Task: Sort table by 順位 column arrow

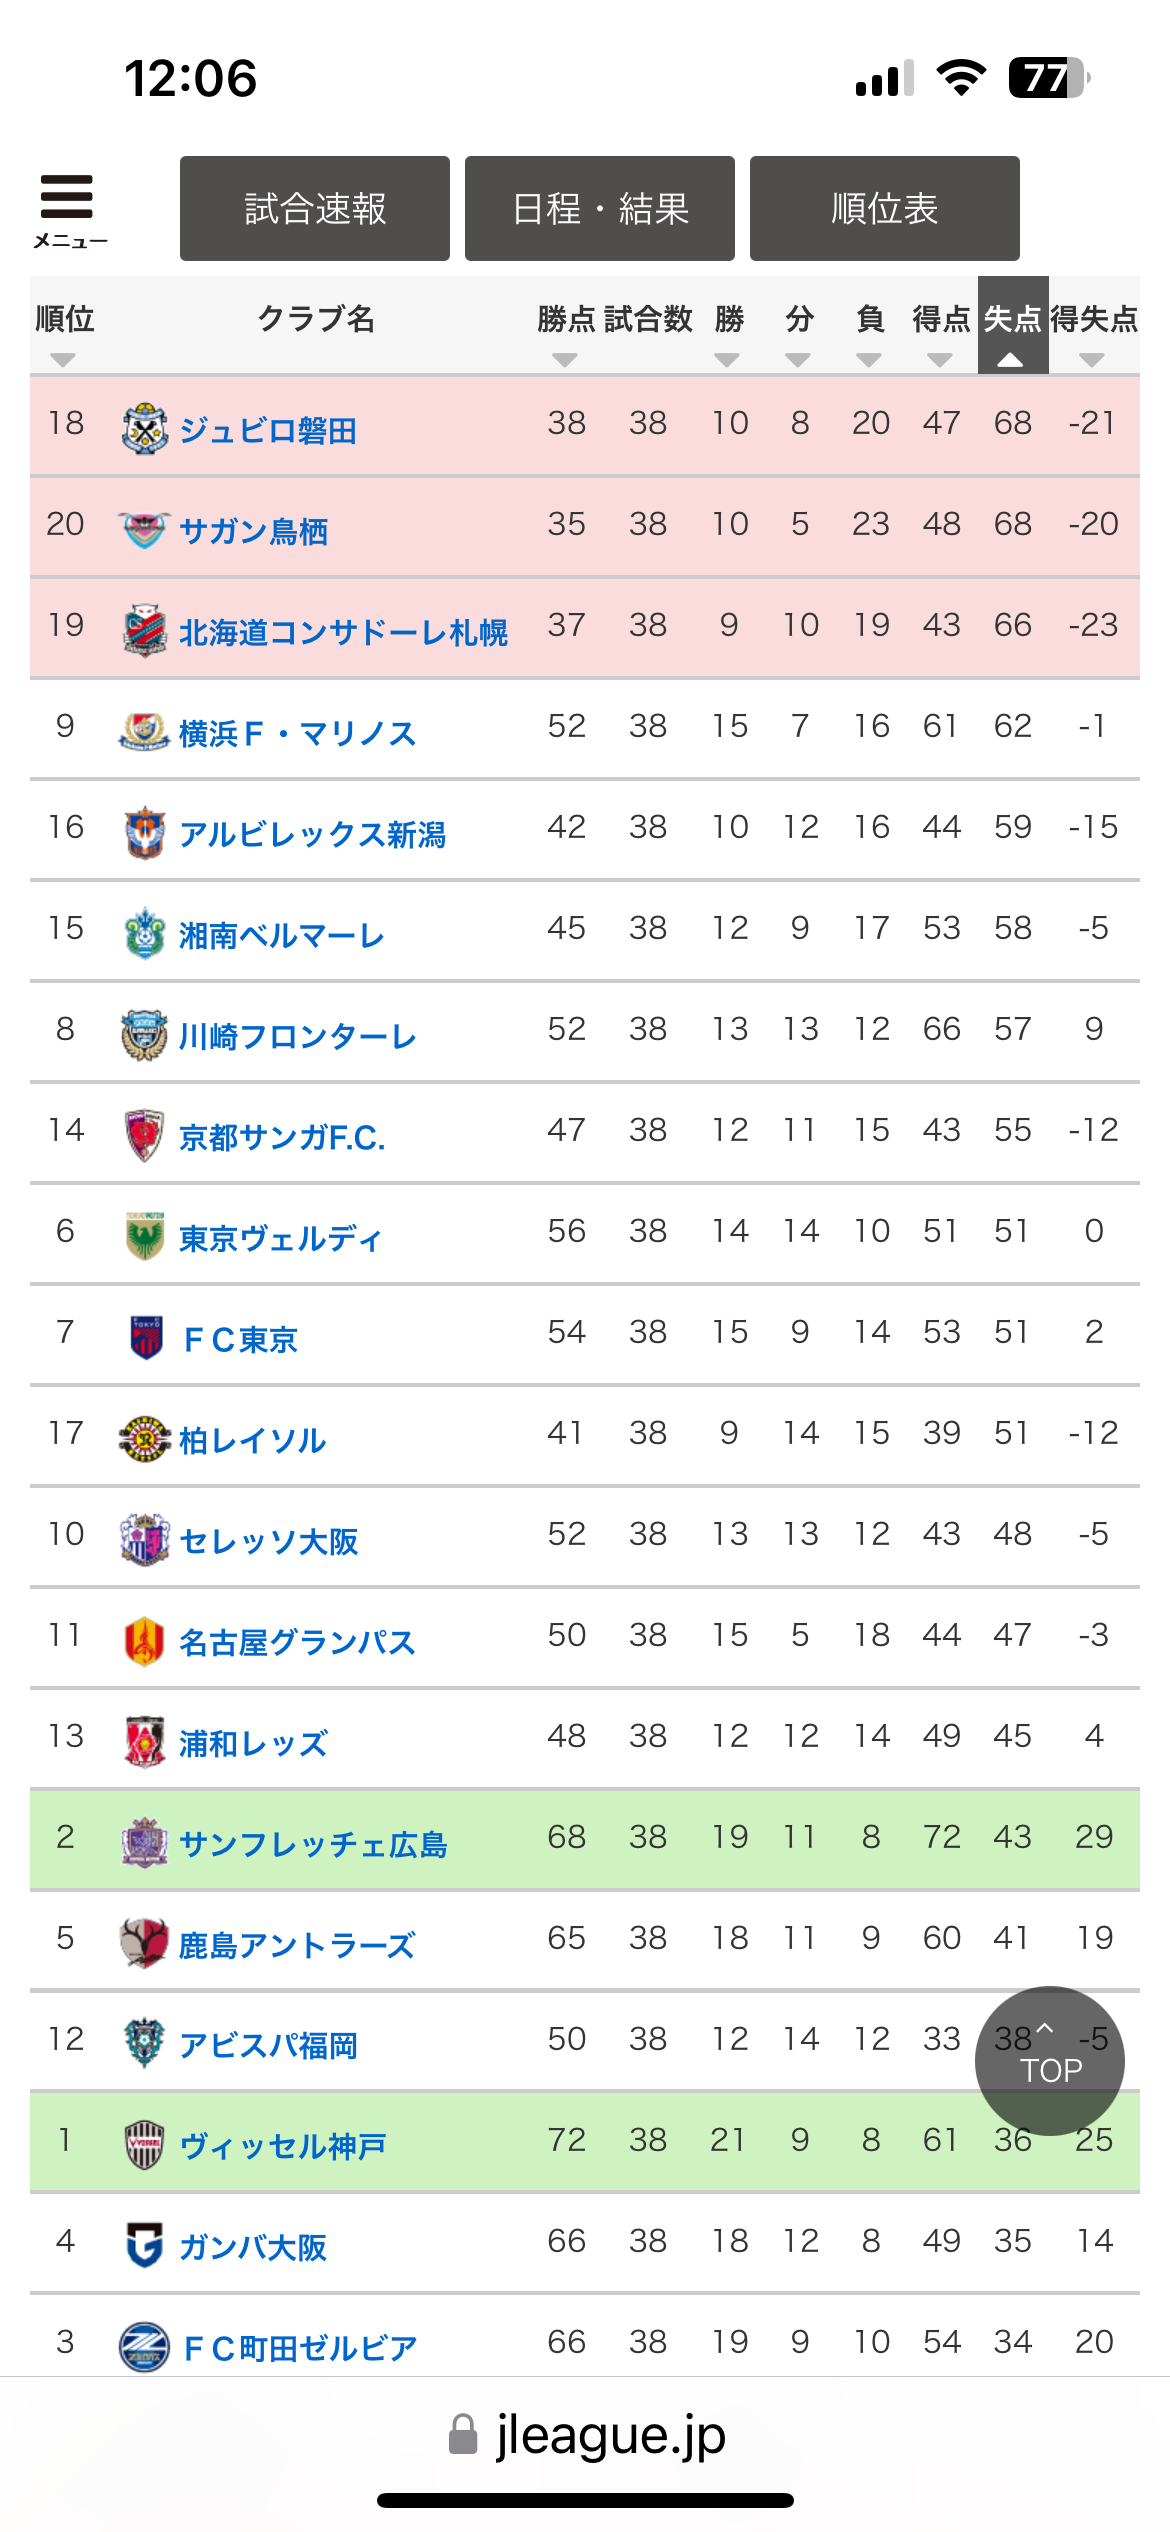Action: (x=63, y=359)
